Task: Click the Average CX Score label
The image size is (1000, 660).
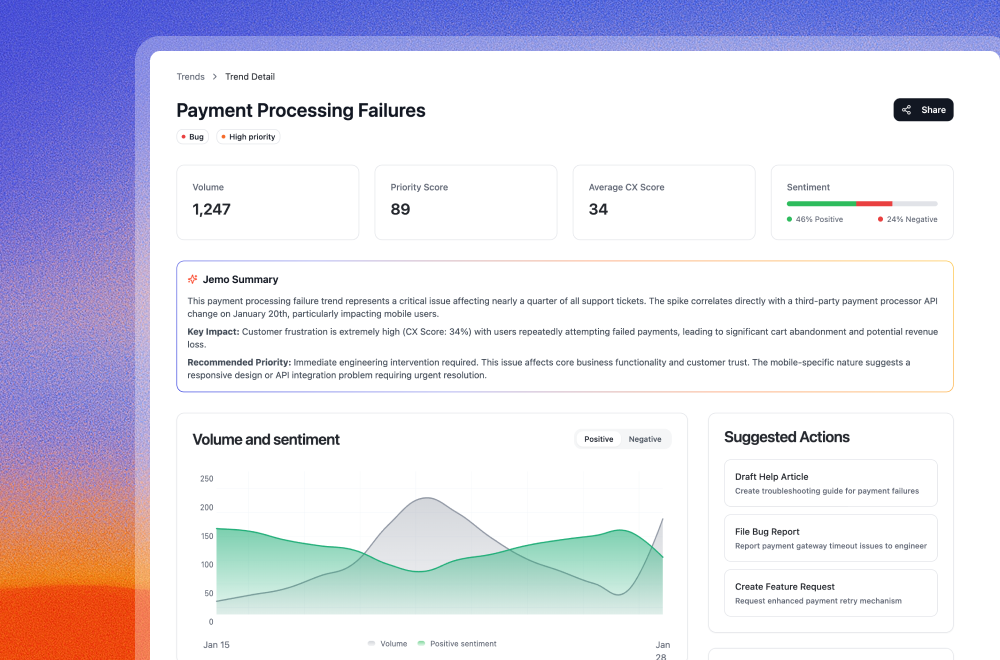Action: [x=626, y=187]
